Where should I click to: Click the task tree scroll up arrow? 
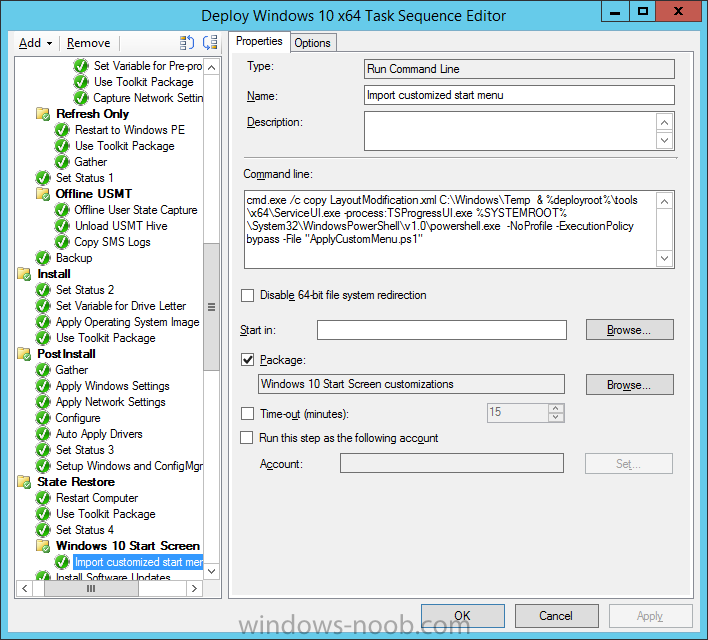click(211, 68)
